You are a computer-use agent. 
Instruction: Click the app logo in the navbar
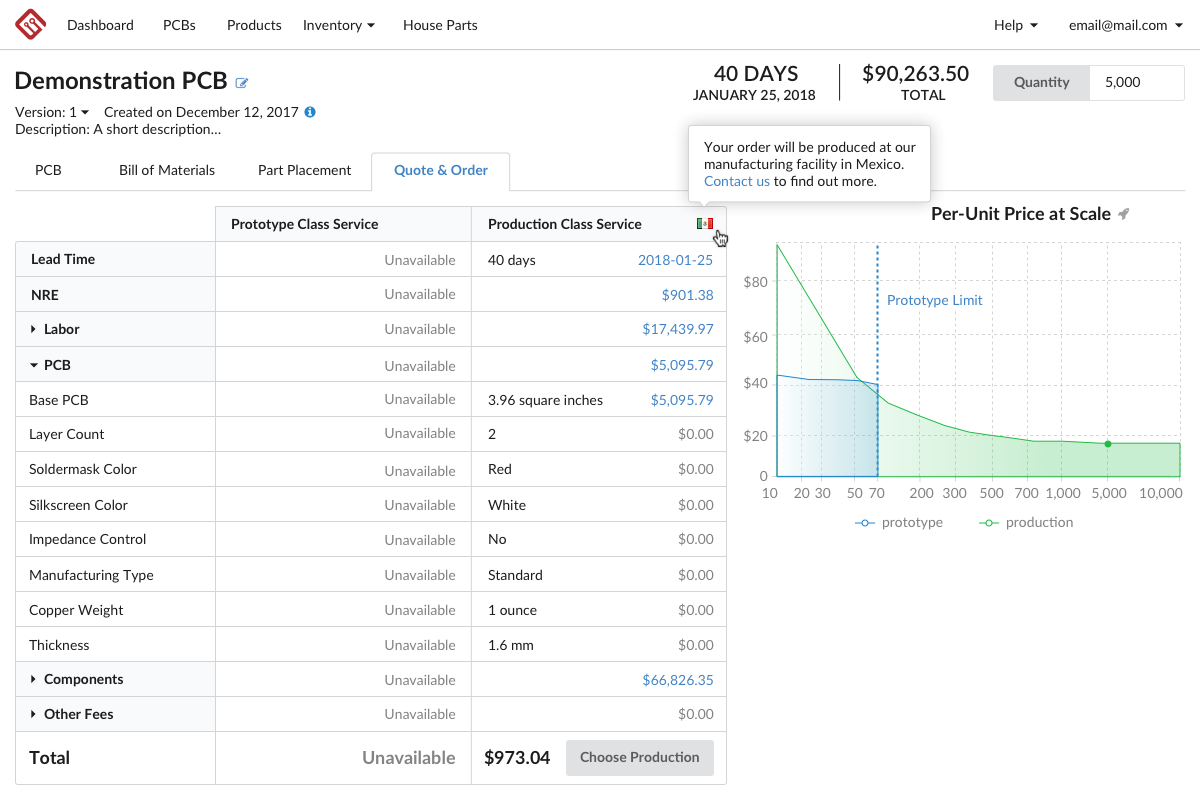[31, 24]
